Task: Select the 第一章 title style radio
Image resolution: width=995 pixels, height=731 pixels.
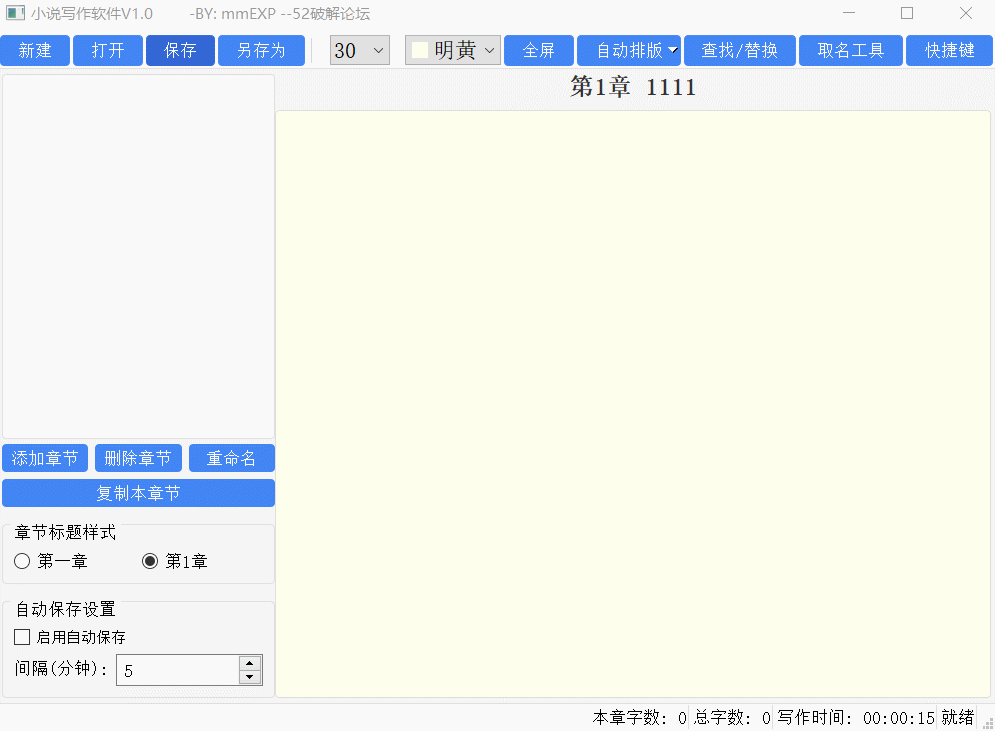Action: (x=22, y=562)
